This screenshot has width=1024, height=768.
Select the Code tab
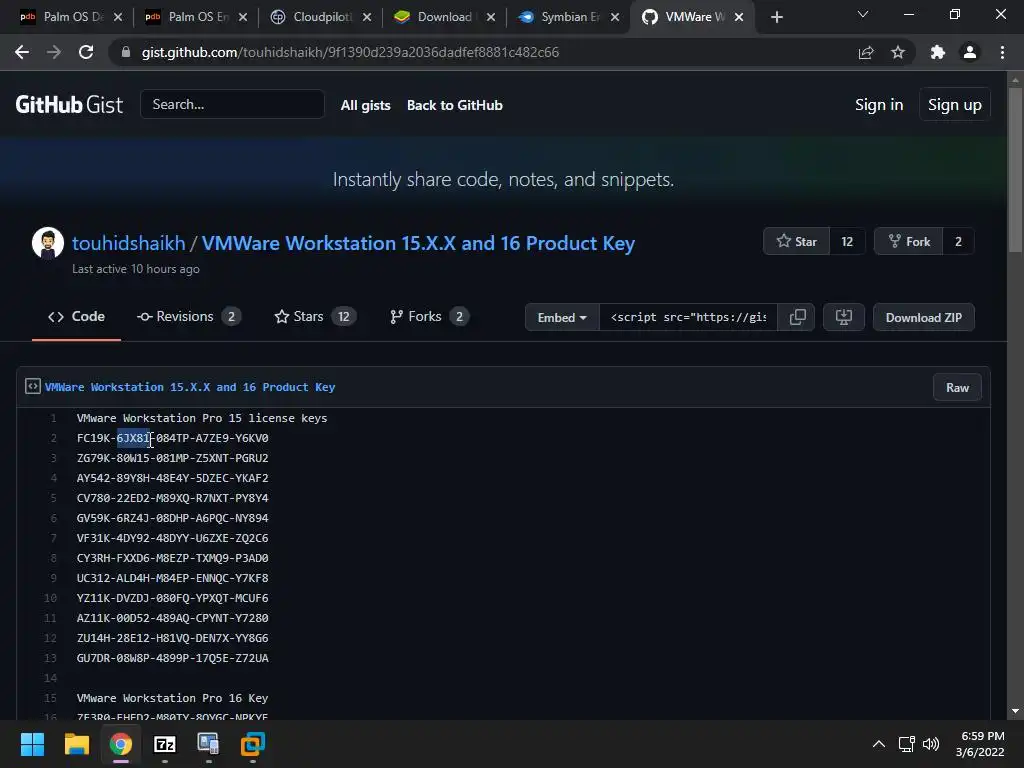tap(76, 317)
